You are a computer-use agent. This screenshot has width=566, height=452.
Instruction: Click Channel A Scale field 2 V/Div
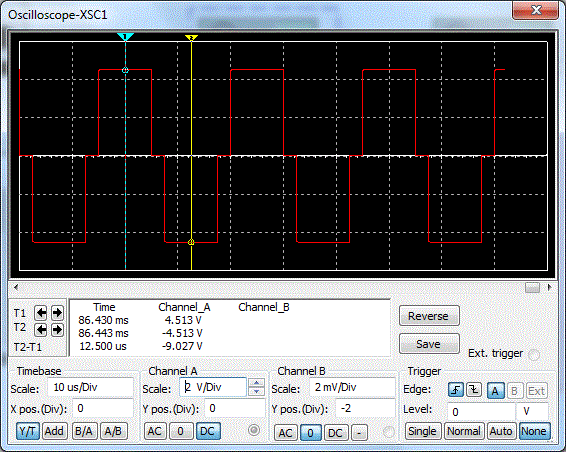(x=213, y=387)
